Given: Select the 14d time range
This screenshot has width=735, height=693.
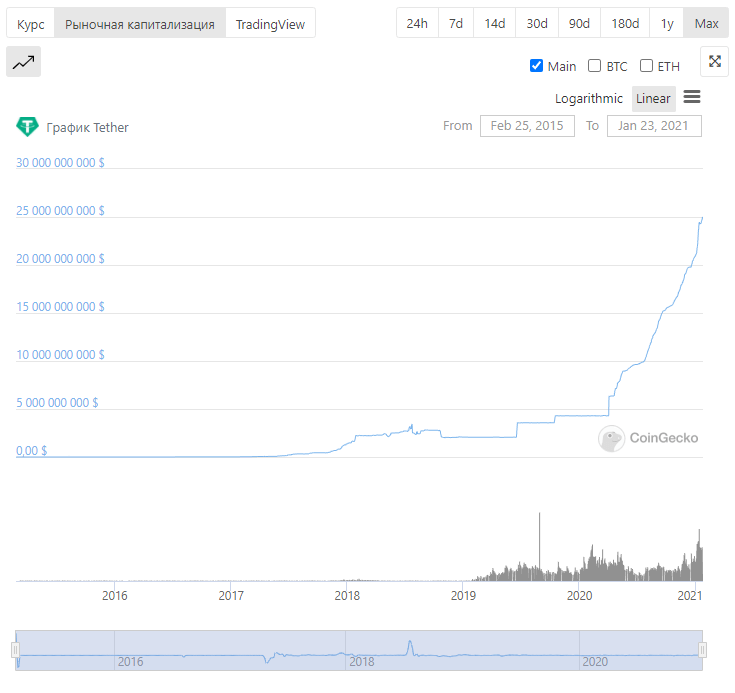Looking at the screenshot, I should (x=495, y=23).
